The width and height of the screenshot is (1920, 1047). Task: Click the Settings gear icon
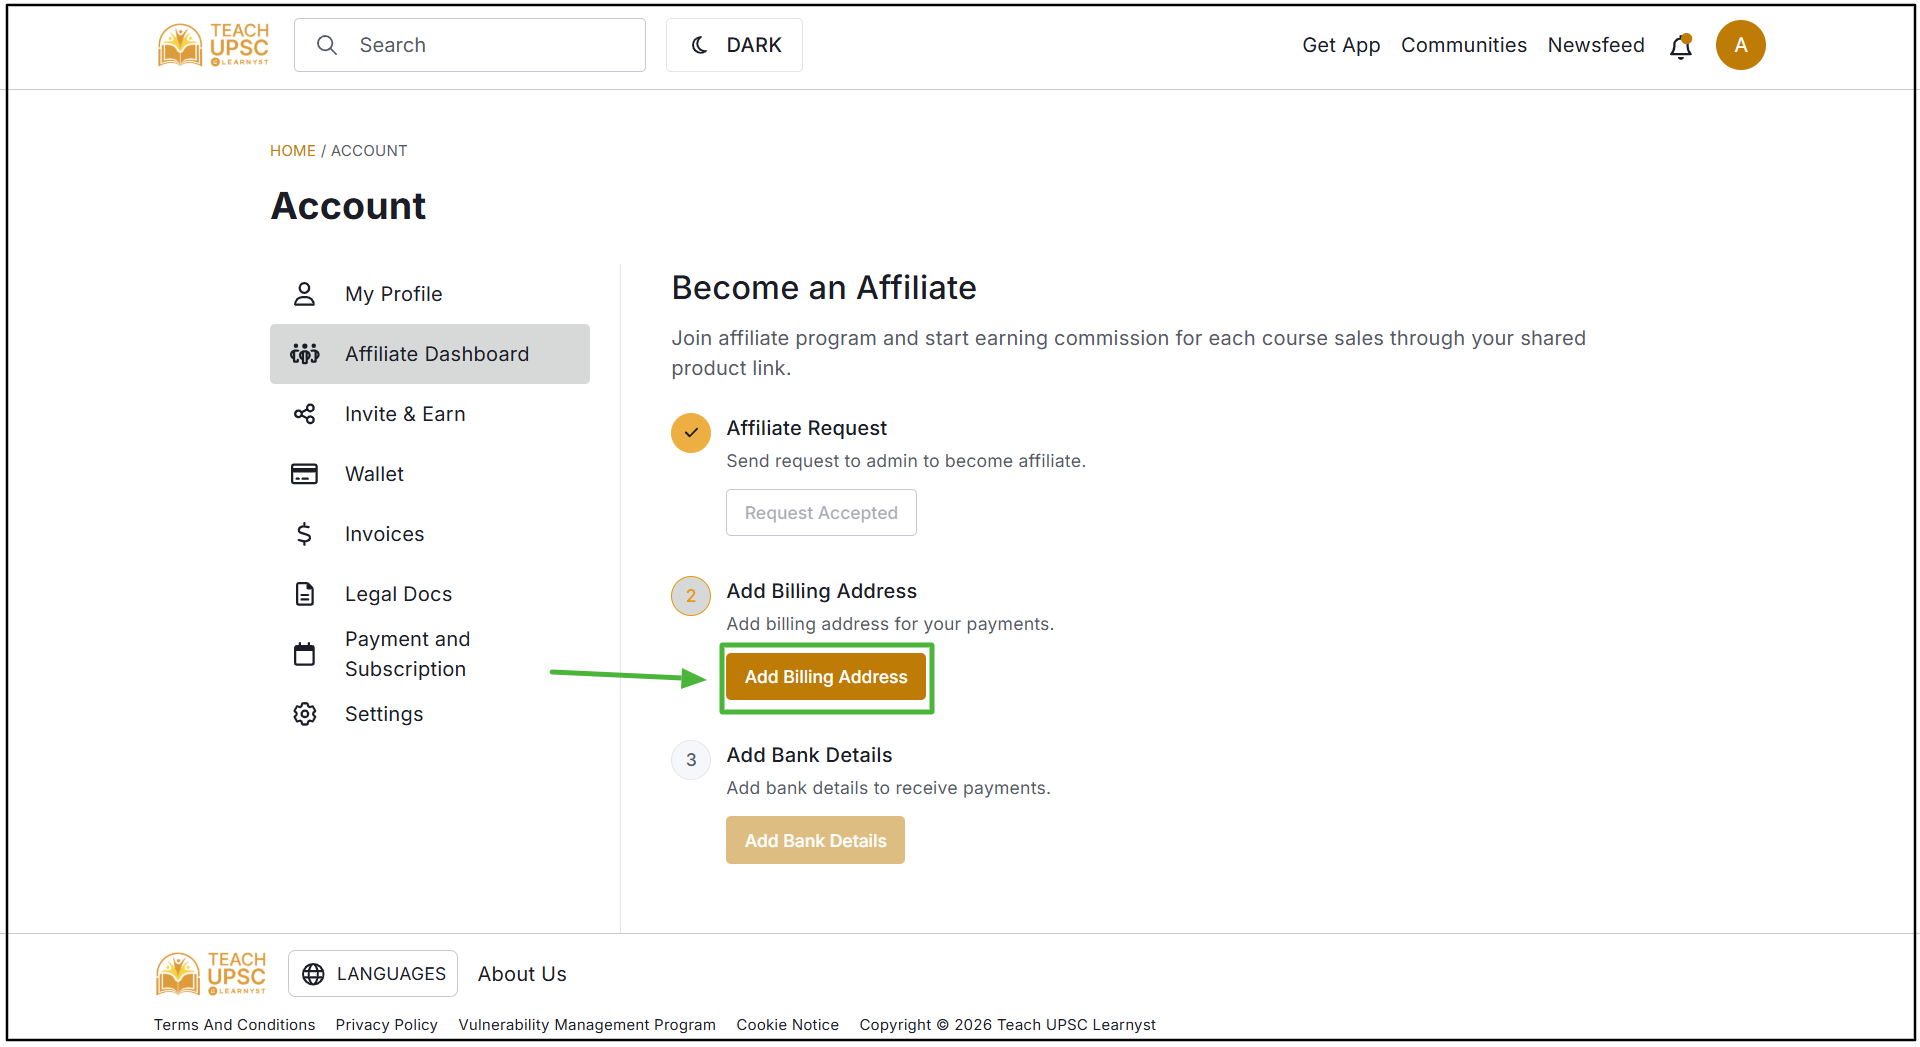304,714
